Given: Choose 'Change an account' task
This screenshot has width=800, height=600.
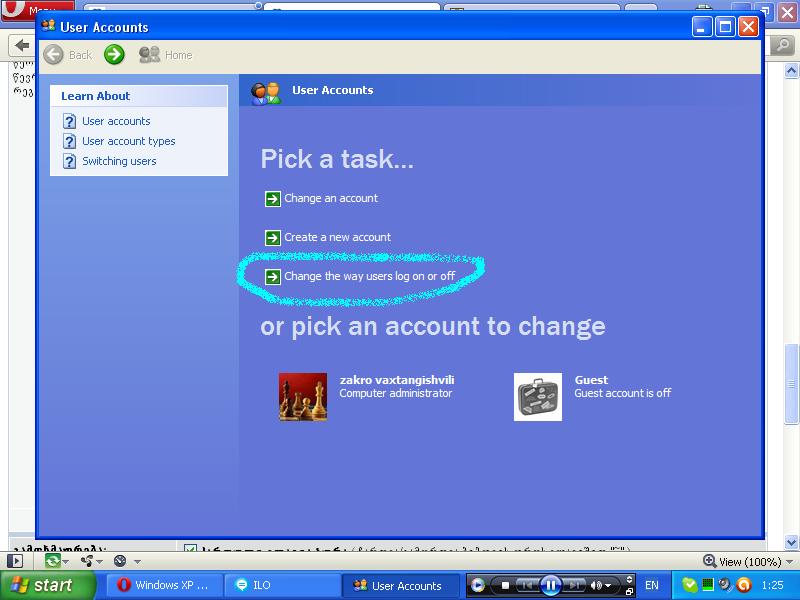Looking at the screenshot, I should pyautogui.click(x=331, y=198).
